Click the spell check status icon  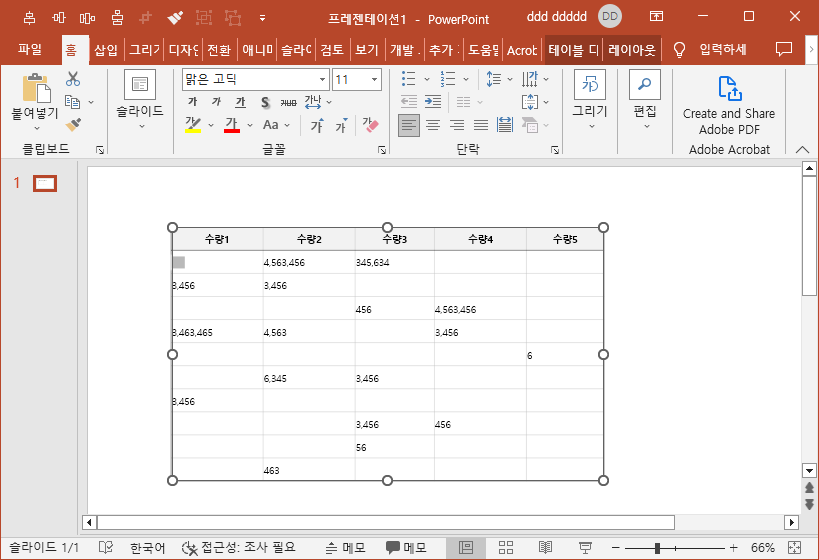coord(106,547)
